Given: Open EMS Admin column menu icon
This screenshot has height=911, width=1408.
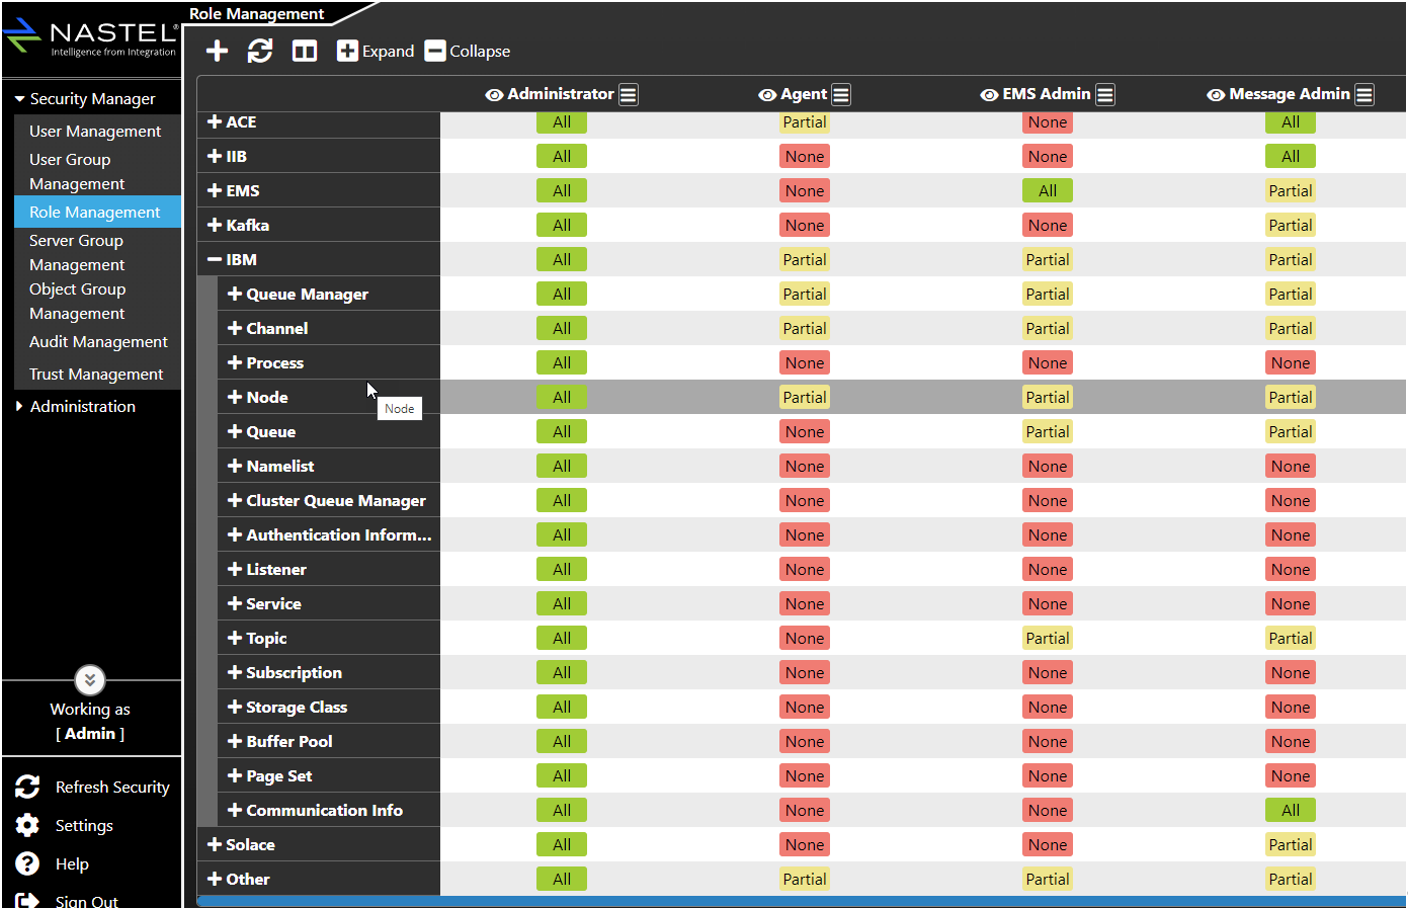Looking at the screenshot, I should coord(1105,95).
